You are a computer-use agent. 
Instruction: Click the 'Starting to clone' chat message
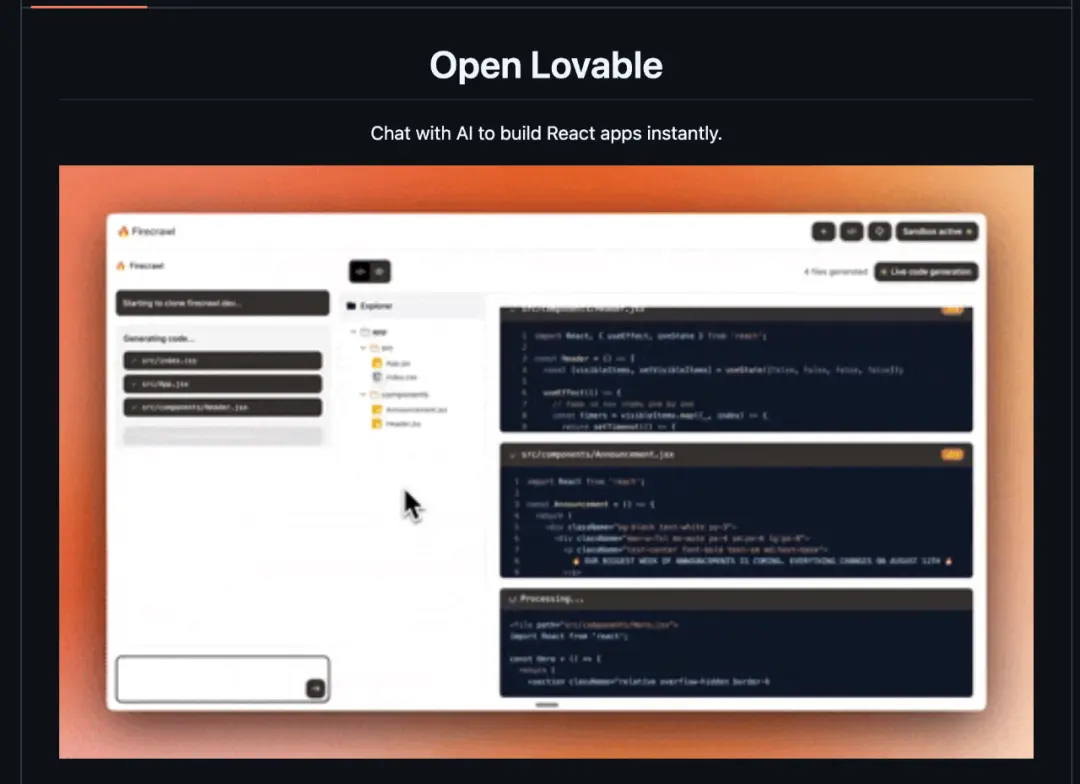(222, 303)
